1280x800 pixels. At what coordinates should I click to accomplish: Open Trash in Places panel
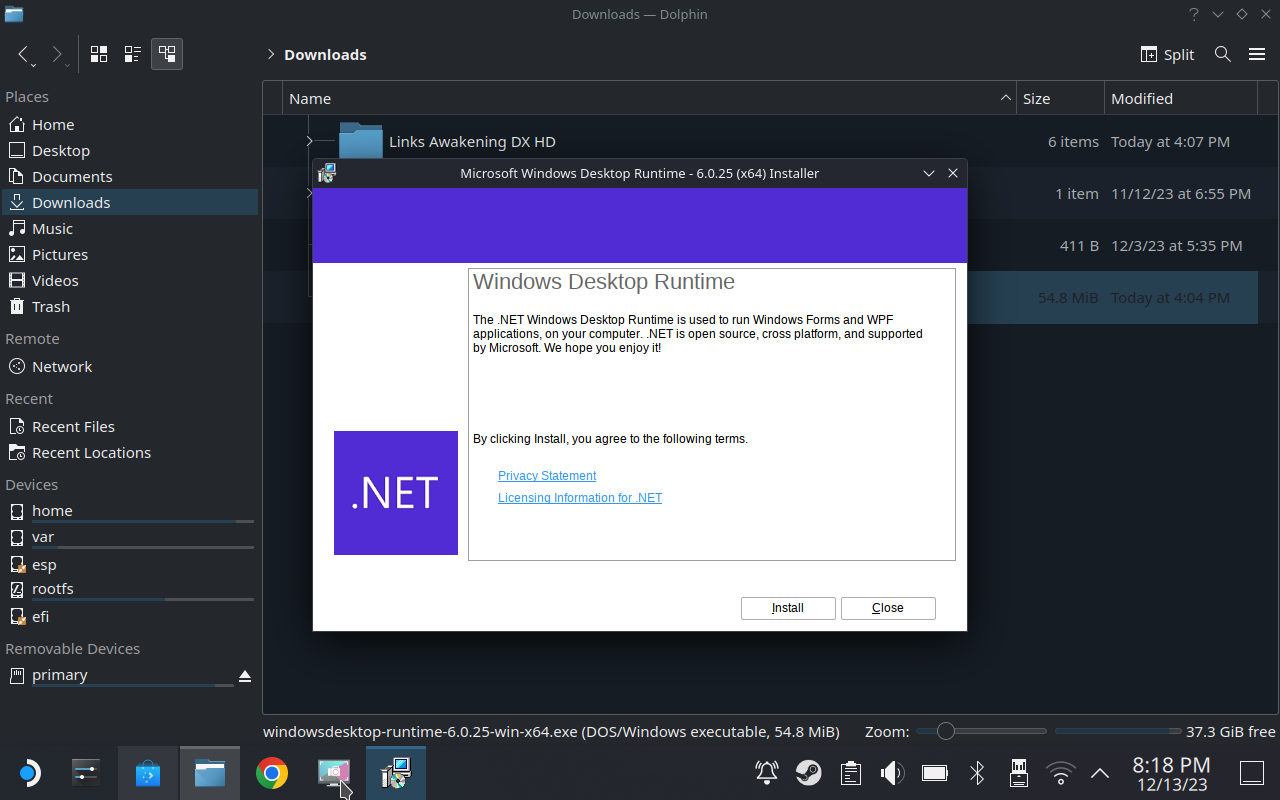tap(130, 307)
